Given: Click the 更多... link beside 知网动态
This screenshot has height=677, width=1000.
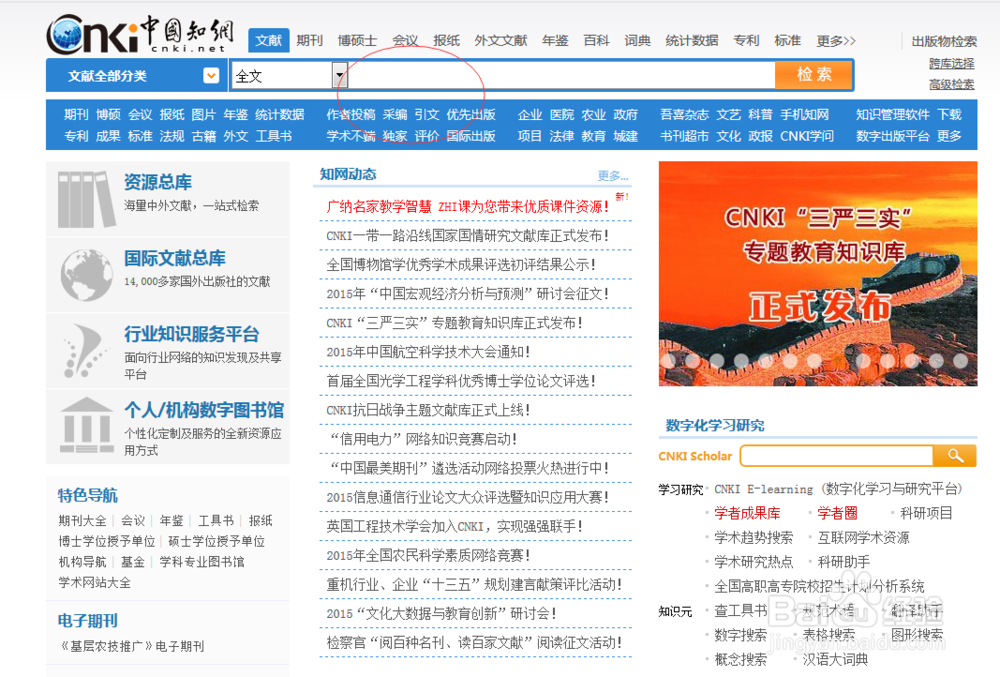Looking at the screenshot, I should (x=613, y=175).
